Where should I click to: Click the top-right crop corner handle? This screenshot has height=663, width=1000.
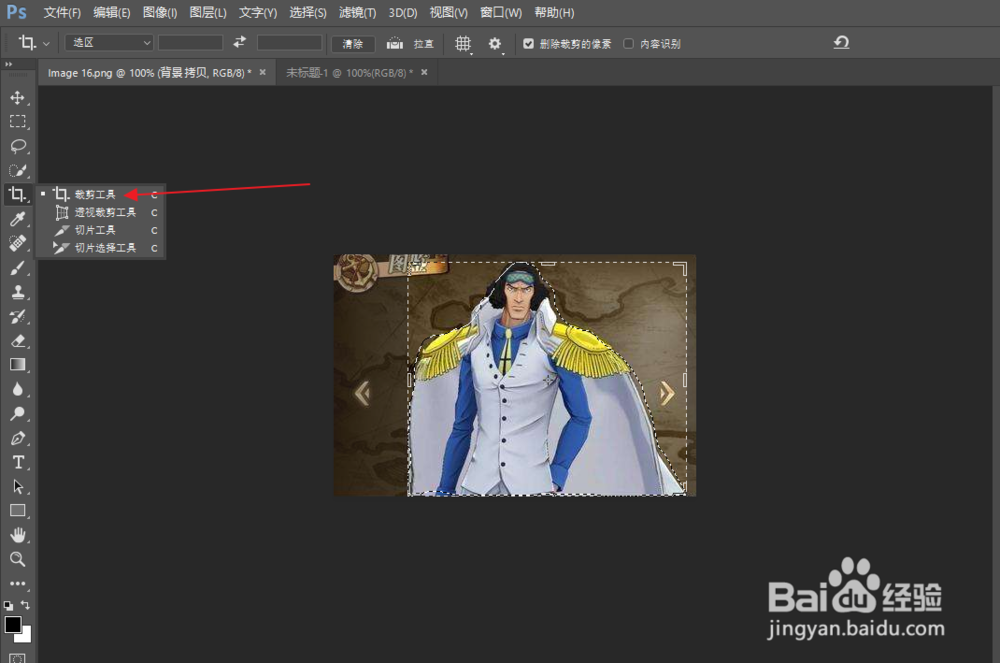(682, 267)
